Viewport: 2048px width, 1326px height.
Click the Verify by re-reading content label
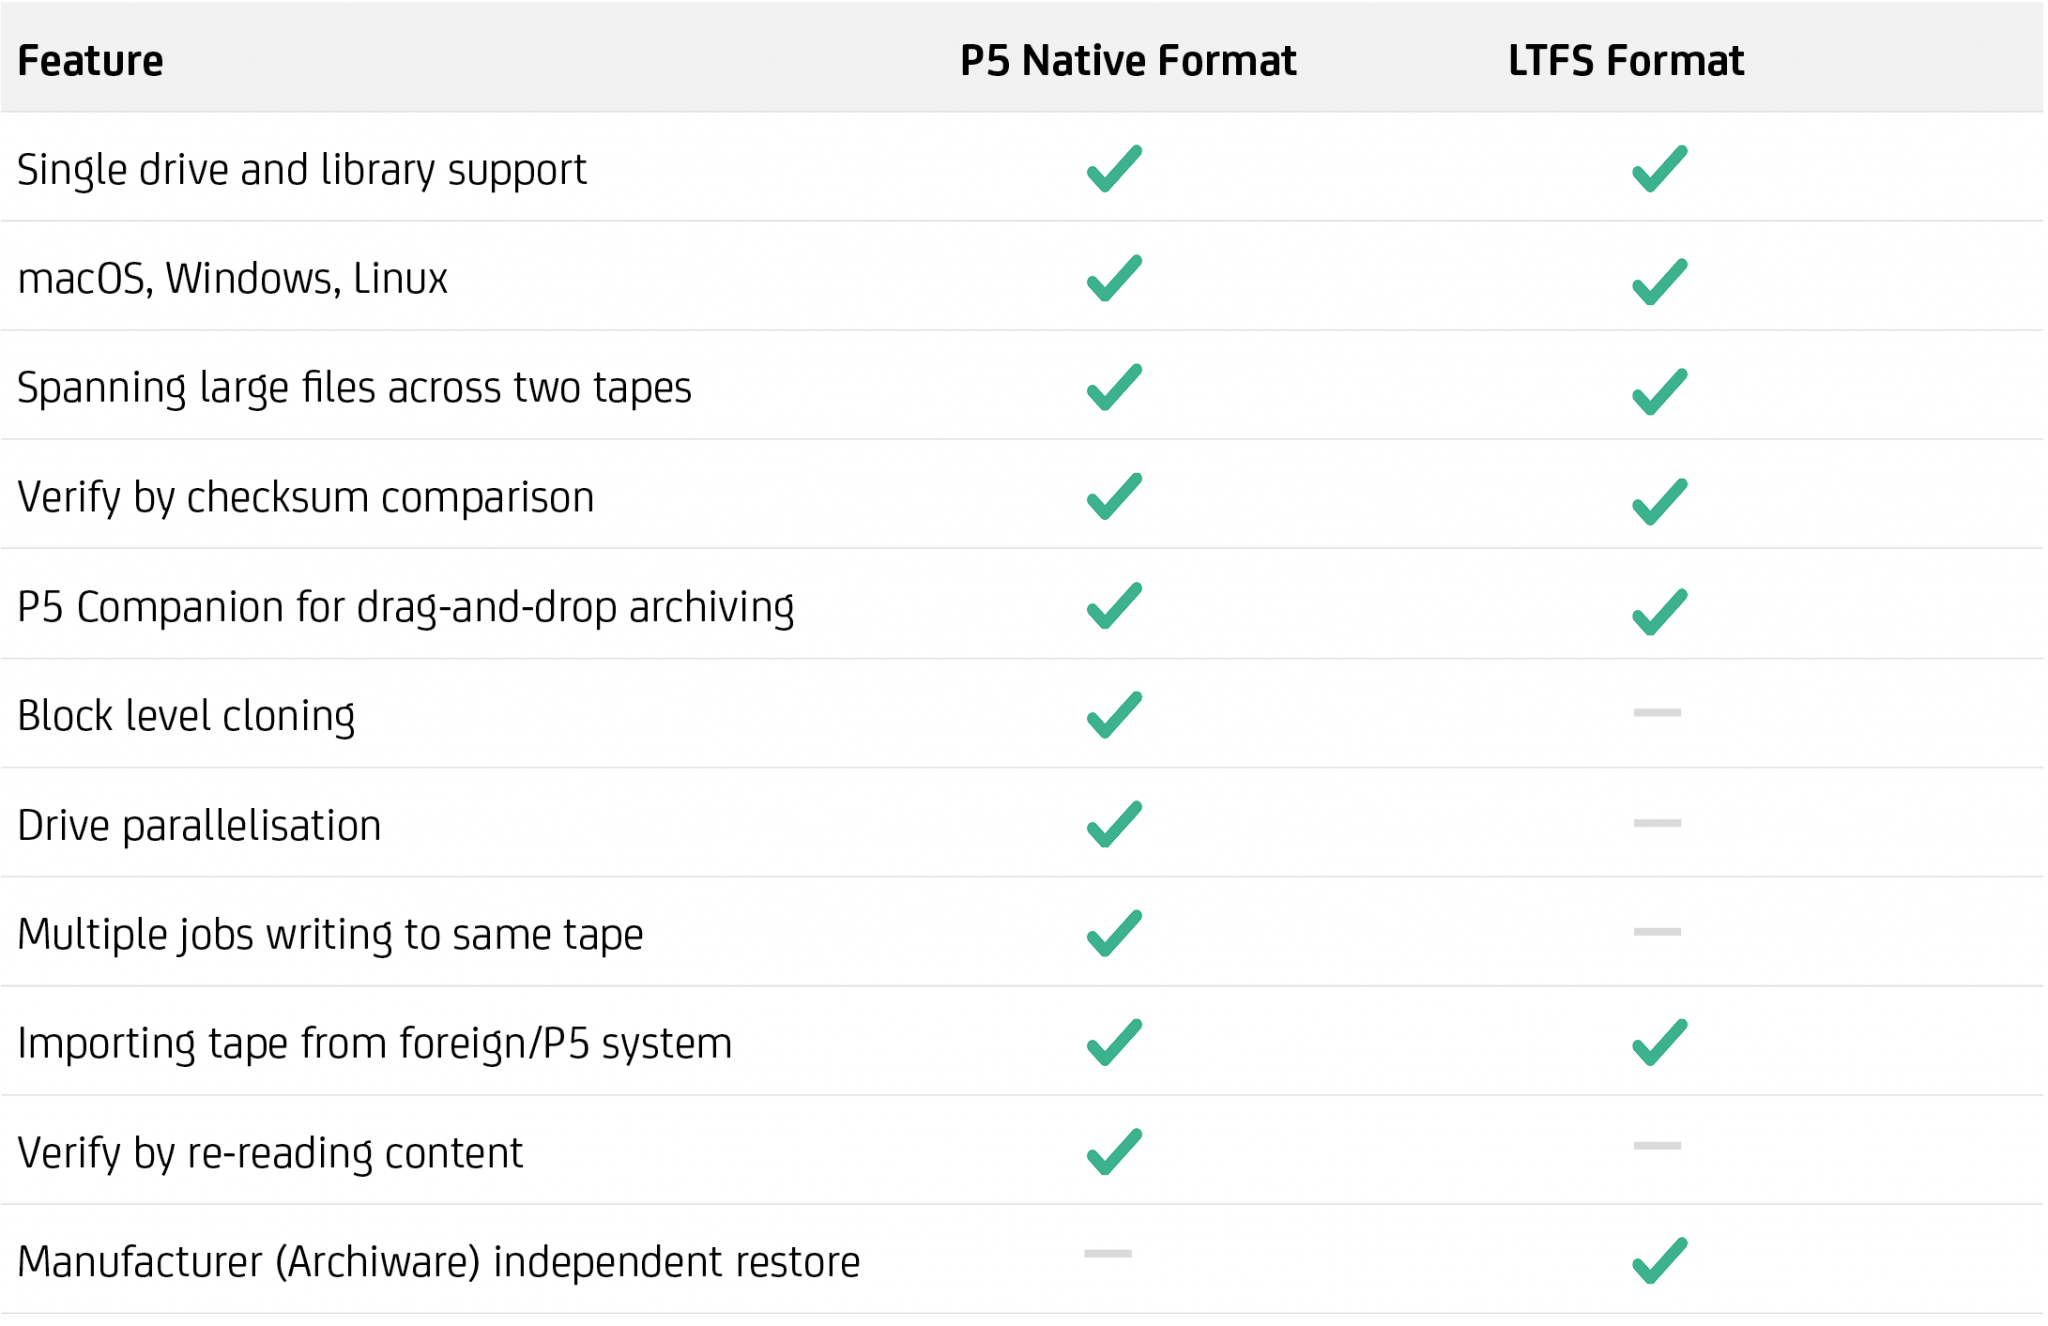click(270, 1153)
